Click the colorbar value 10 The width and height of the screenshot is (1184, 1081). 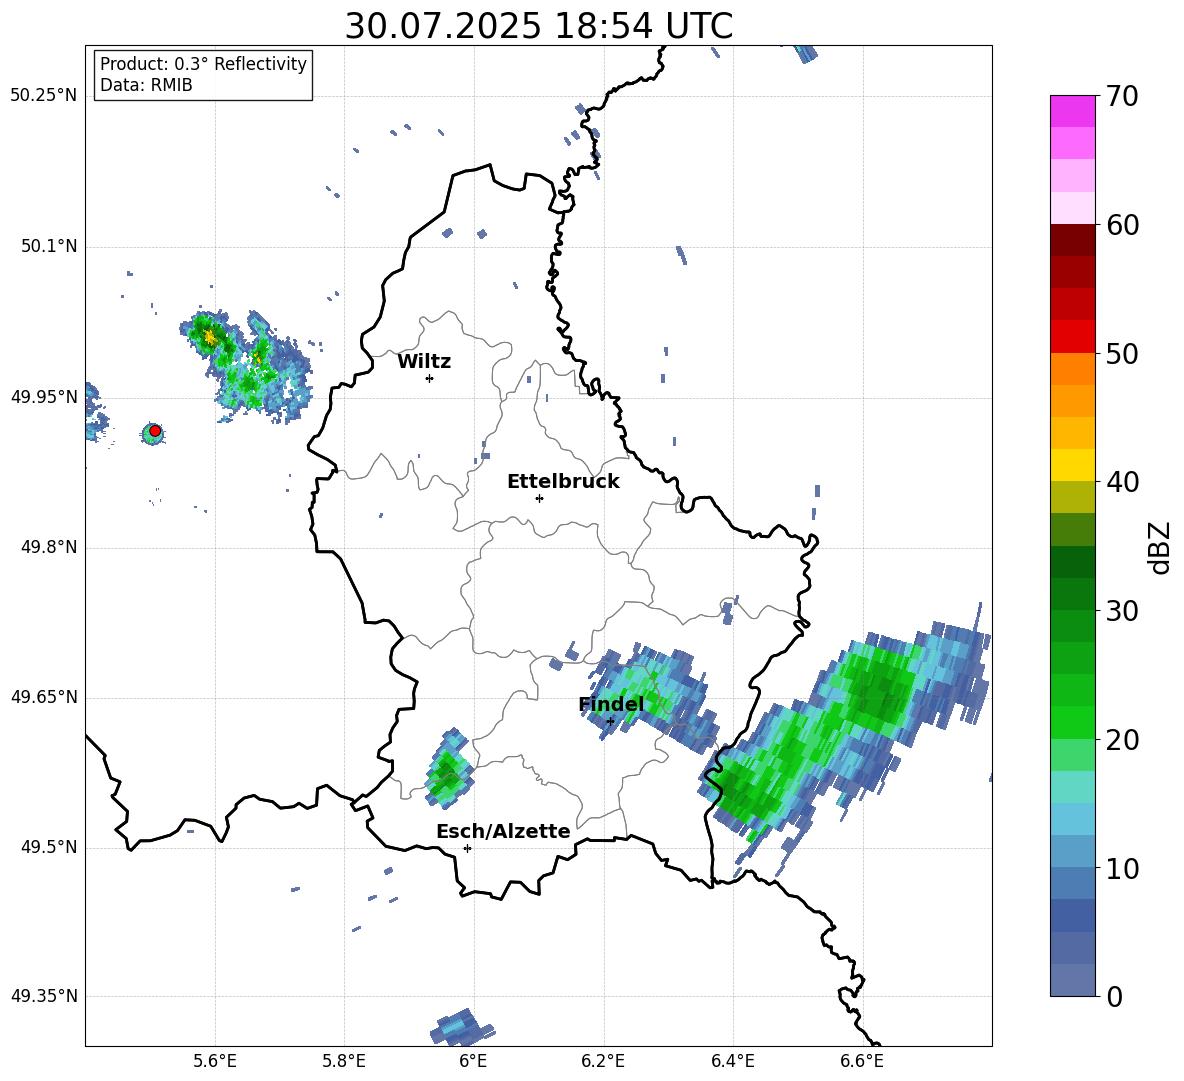[1122, 868]
